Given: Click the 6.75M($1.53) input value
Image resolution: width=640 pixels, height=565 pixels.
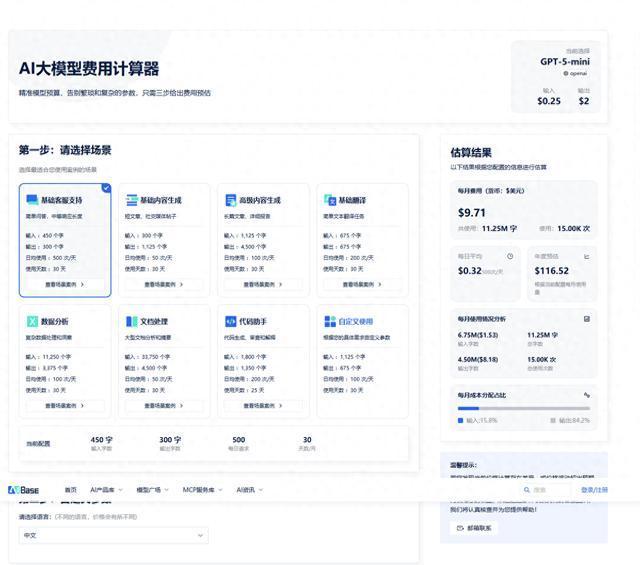Looking at the screenshot, I should (478, 335).
